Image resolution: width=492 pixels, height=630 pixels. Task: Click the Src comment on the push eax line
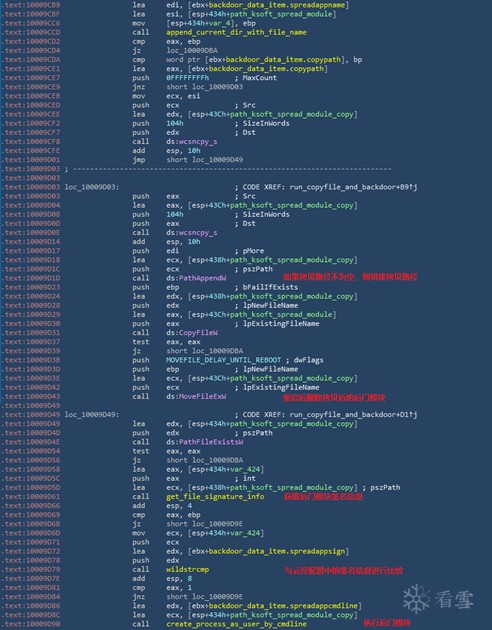coord(249,196)
